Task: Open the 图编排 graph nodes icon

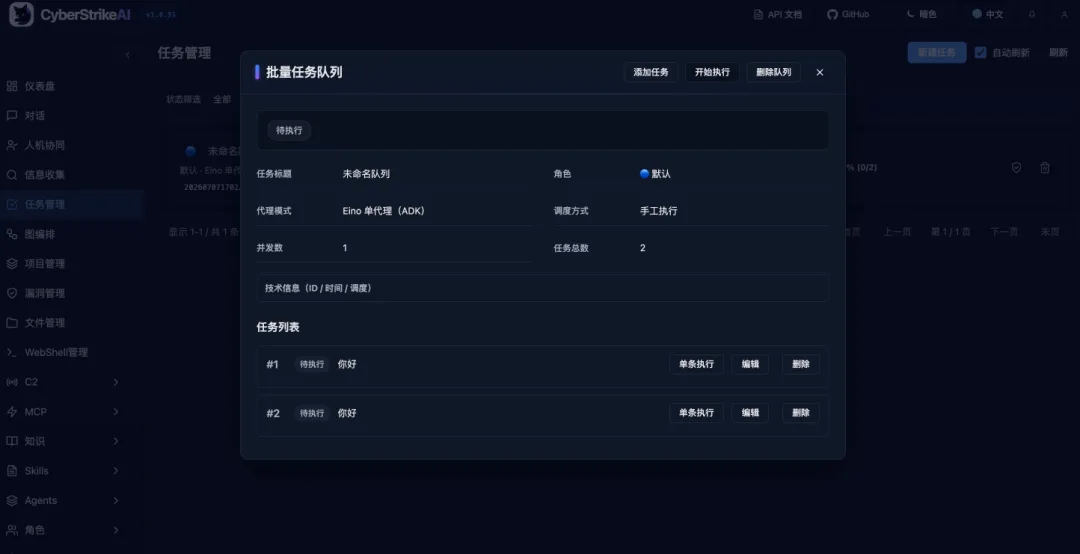Action: (x=12, y=234)
